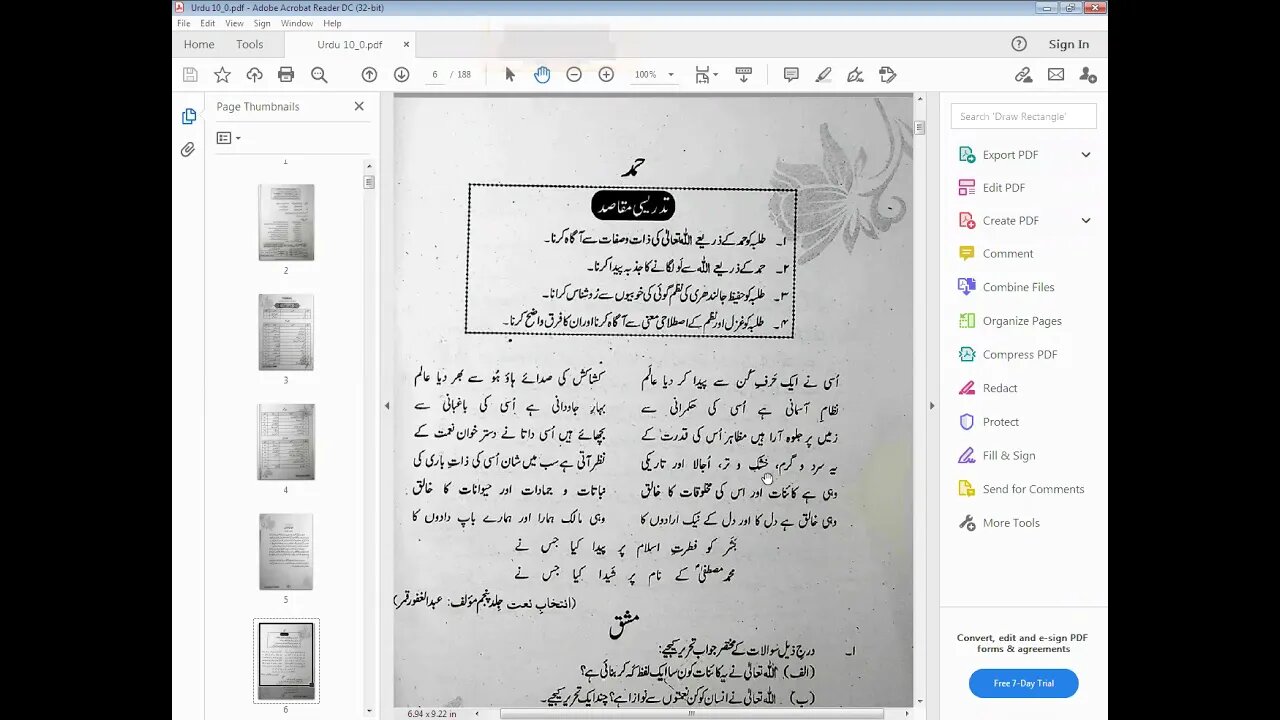Collapse the right tools pane arrow
This screenshot has width=1280, height=720.
coord(932,406)
